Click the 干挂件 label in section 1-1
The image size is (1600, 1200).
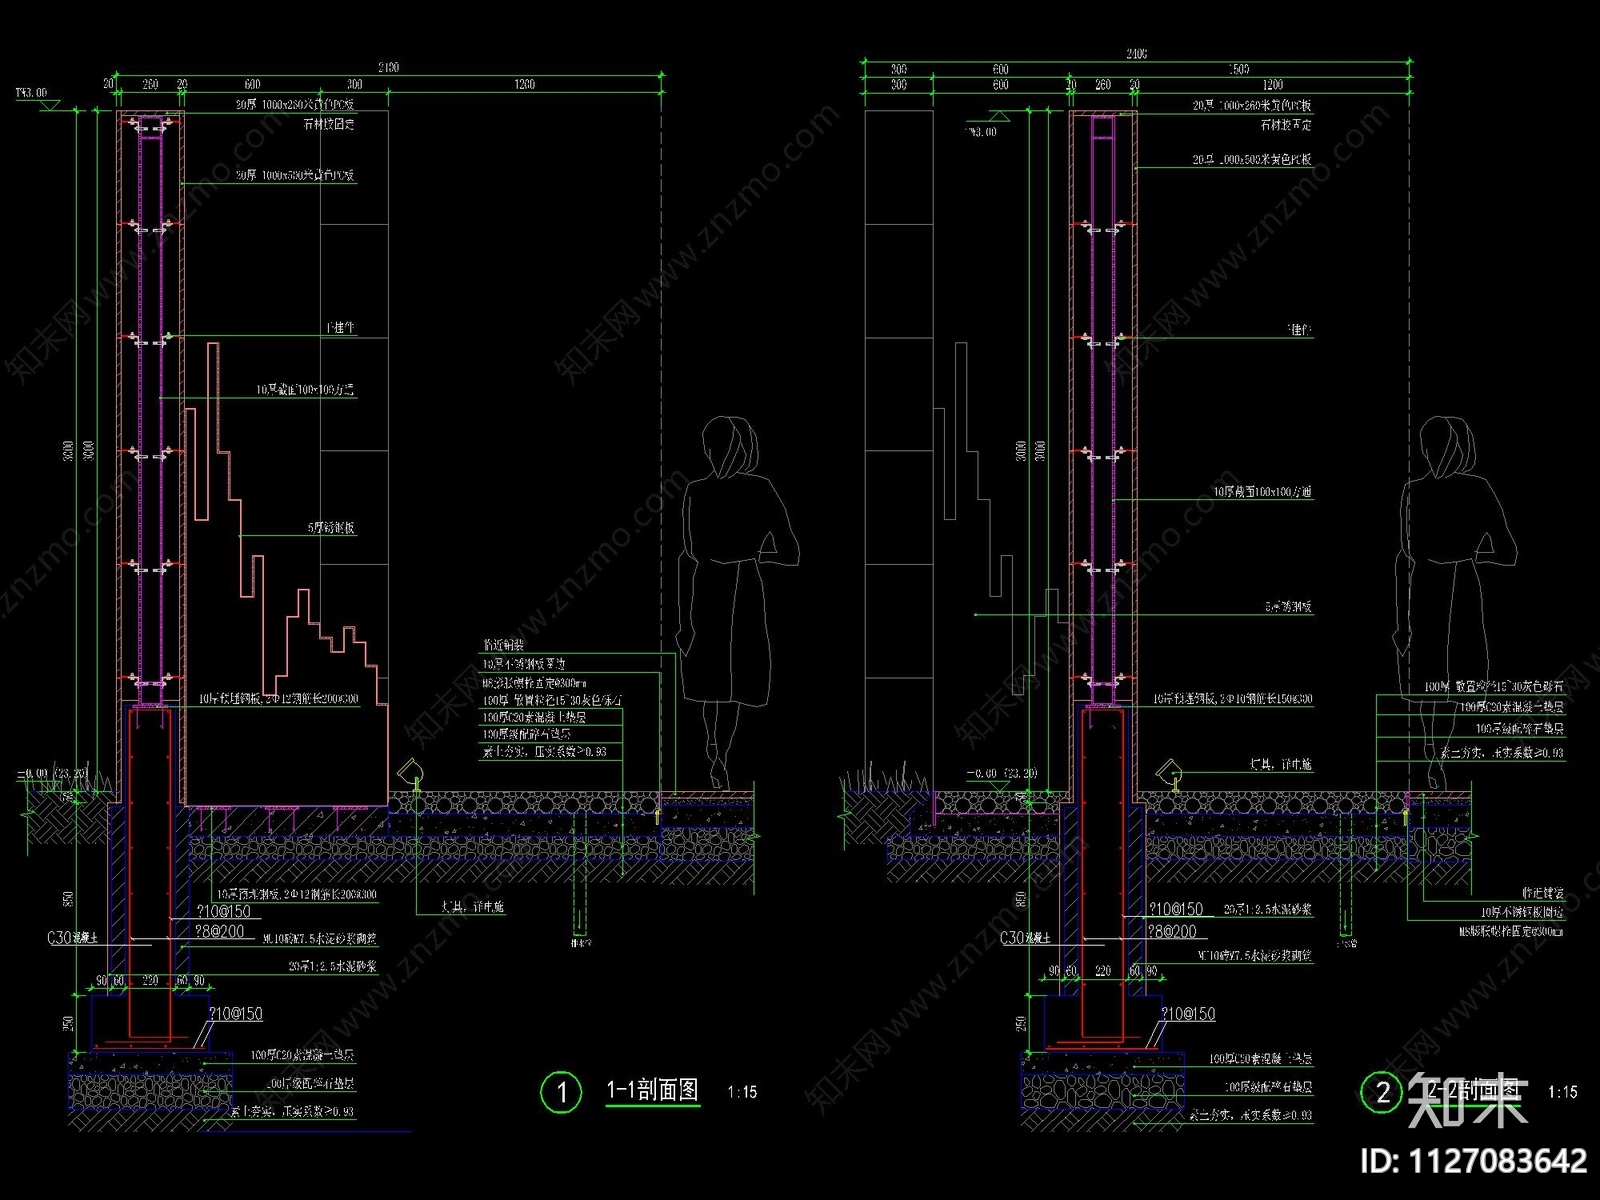pos(341,328)
